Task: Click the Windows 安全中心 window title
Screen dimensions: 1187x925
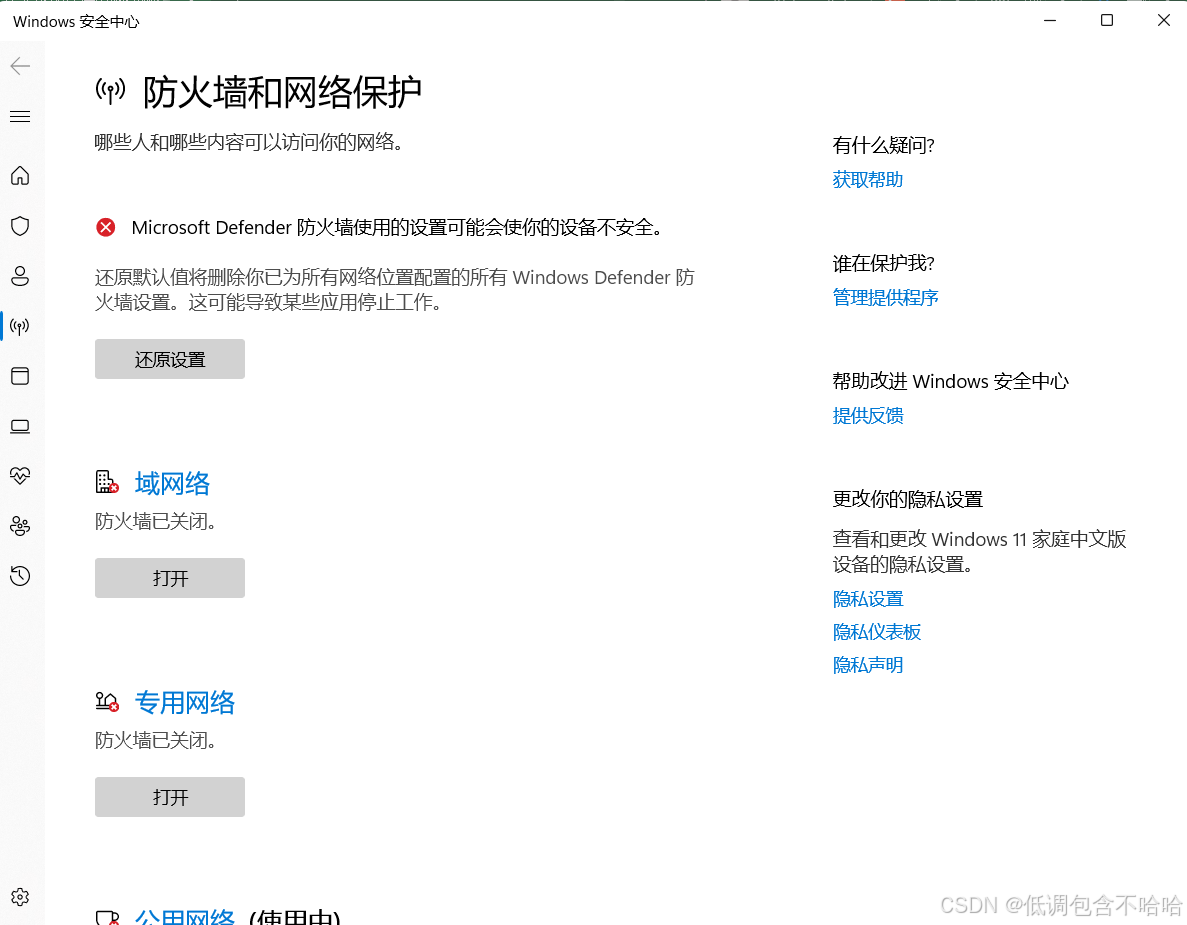Action: 76,21
